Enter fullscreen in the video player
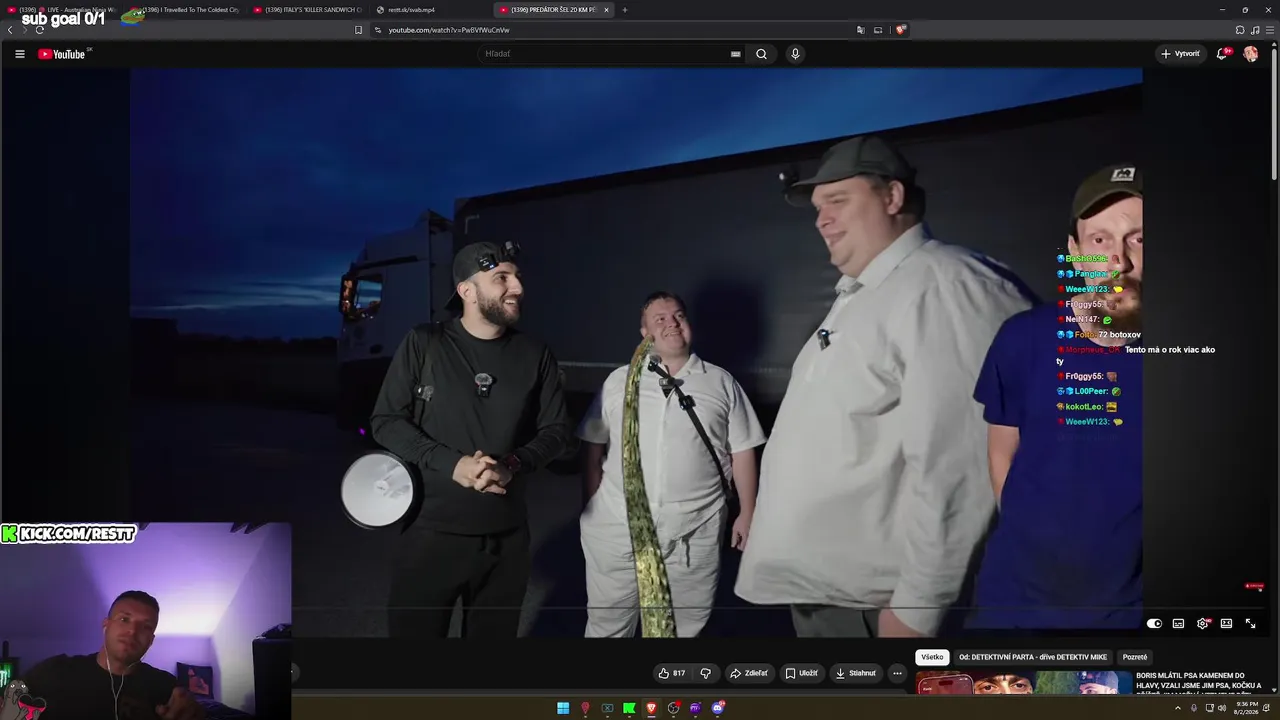1280x720 pixels. (x=1250, y=623)
